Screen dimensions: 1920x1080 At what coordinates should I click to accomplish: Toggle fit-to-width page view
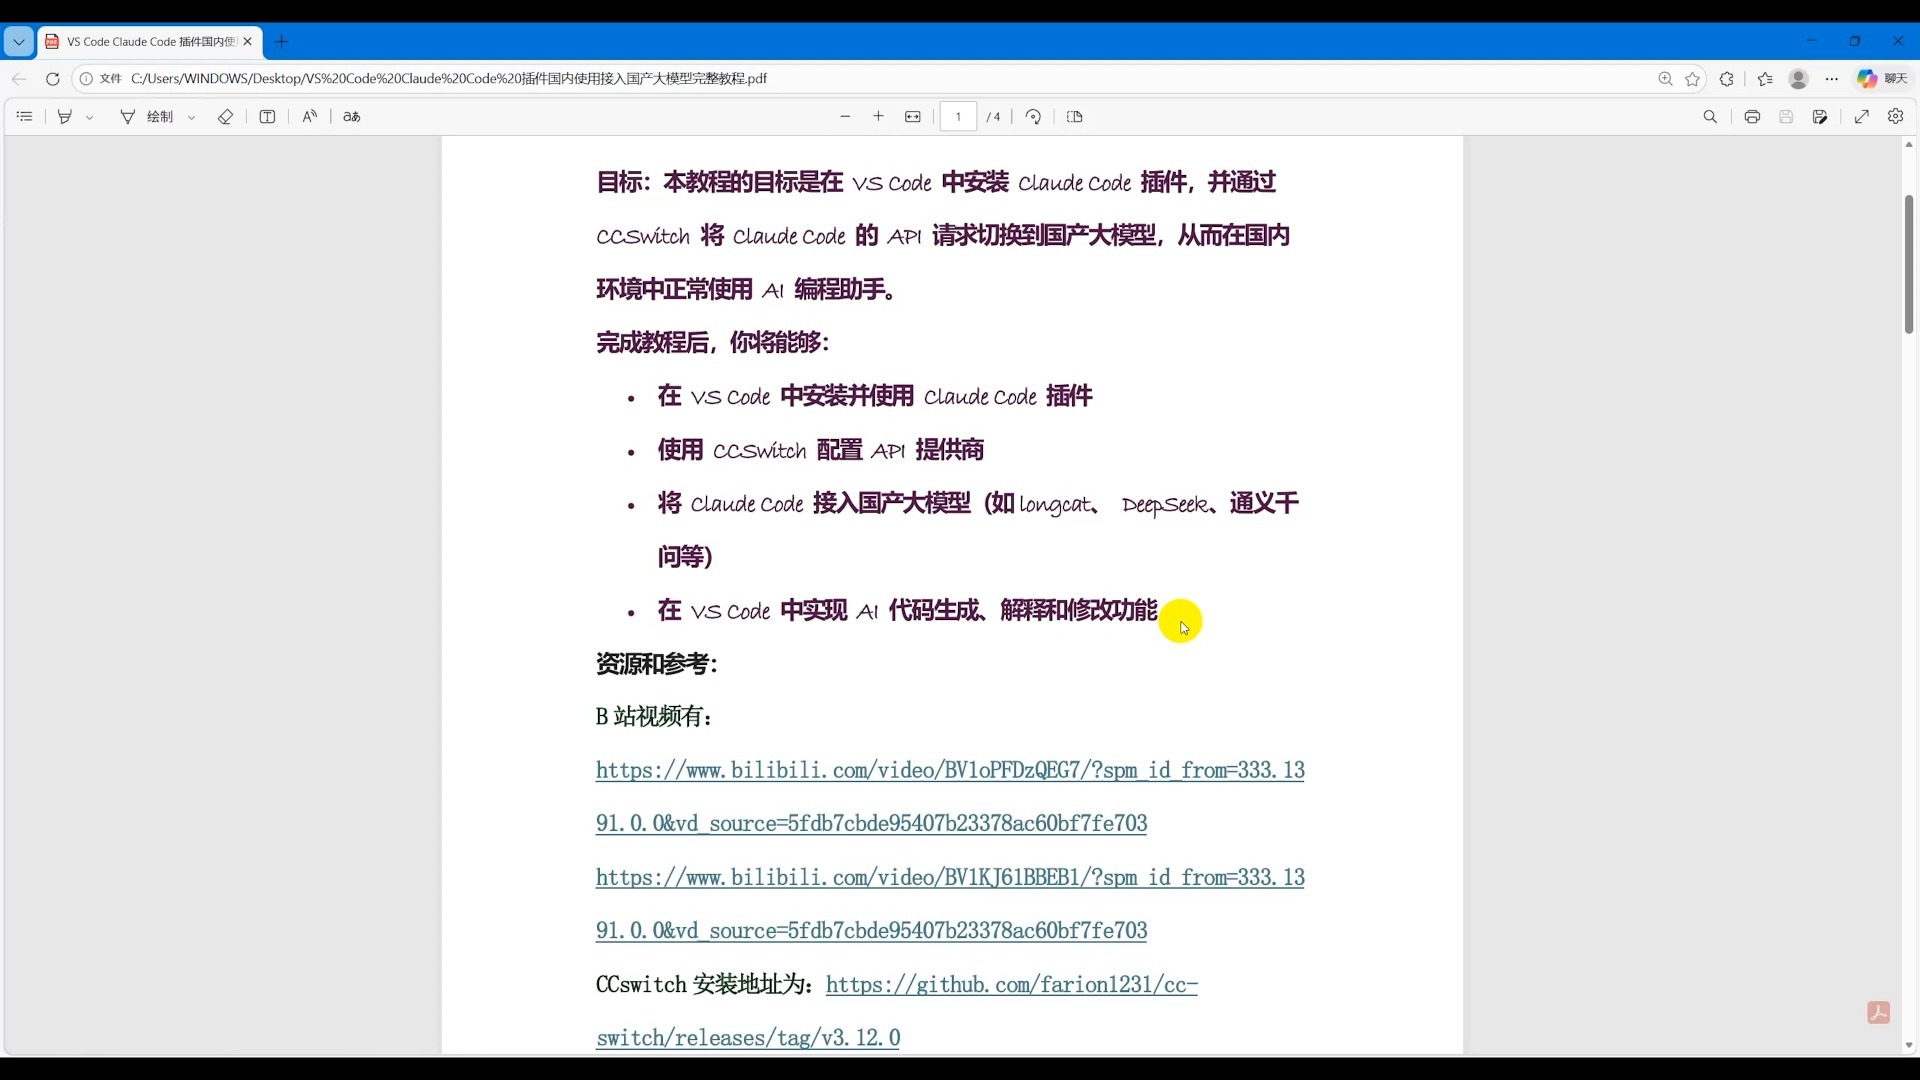[x=913, y=117]
